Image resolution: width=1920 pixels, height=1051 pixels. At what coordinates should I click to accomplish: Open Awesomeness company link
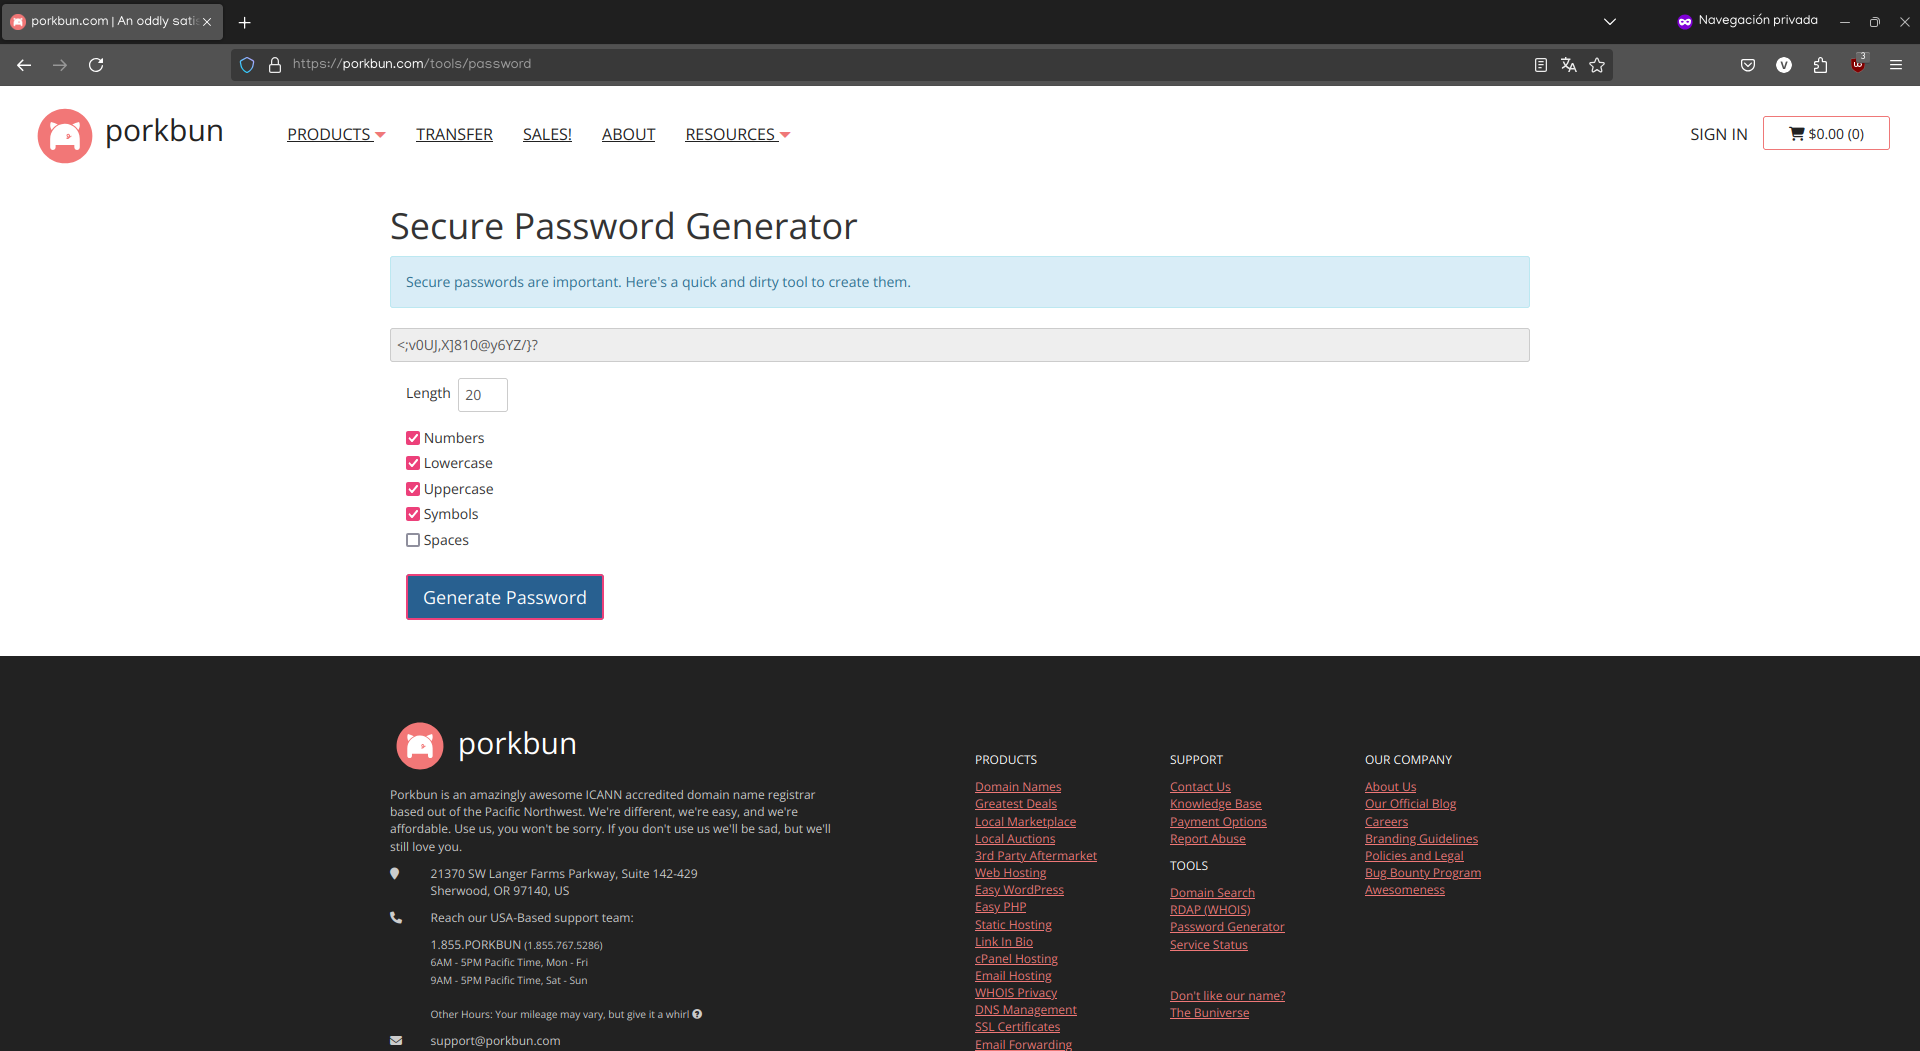coord(1405,890)
